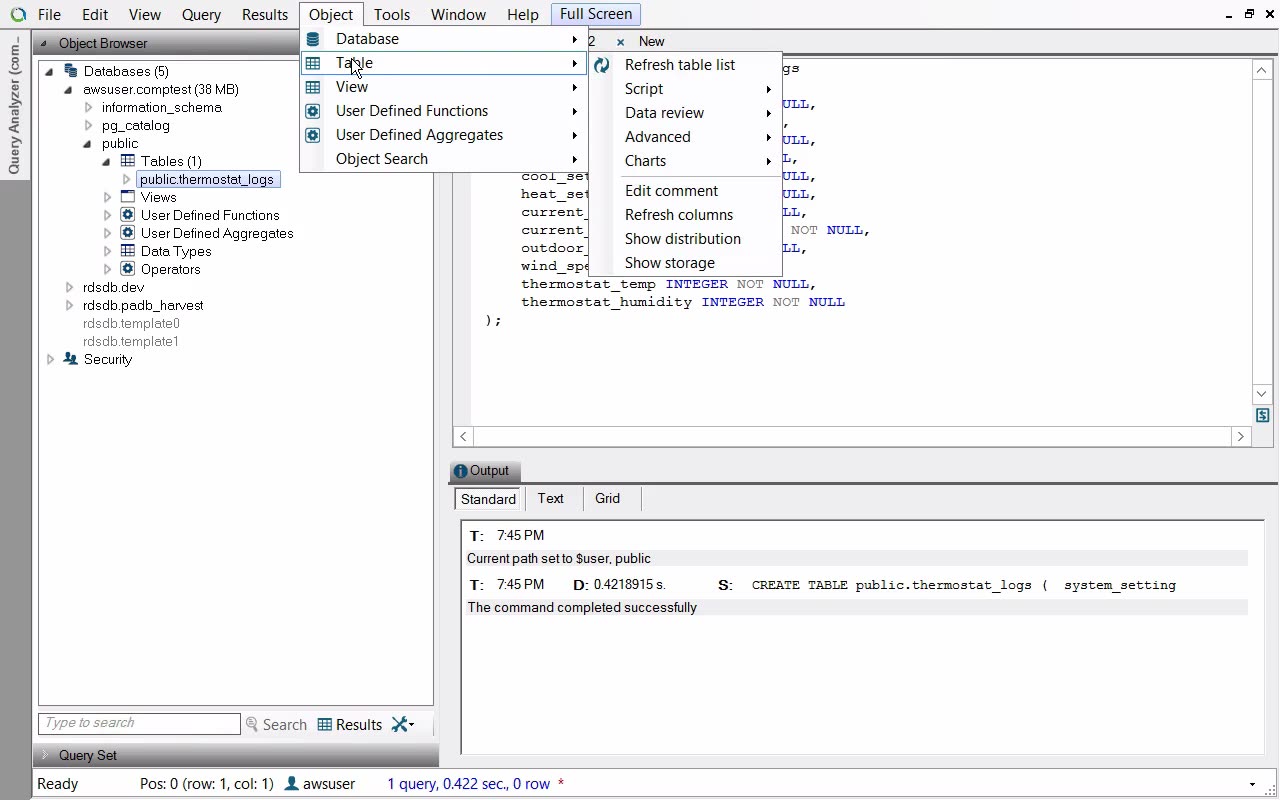Screen dimensions: 1280x800
Task: Click the Security users icon in tree
Action: (x=70, y=359)
